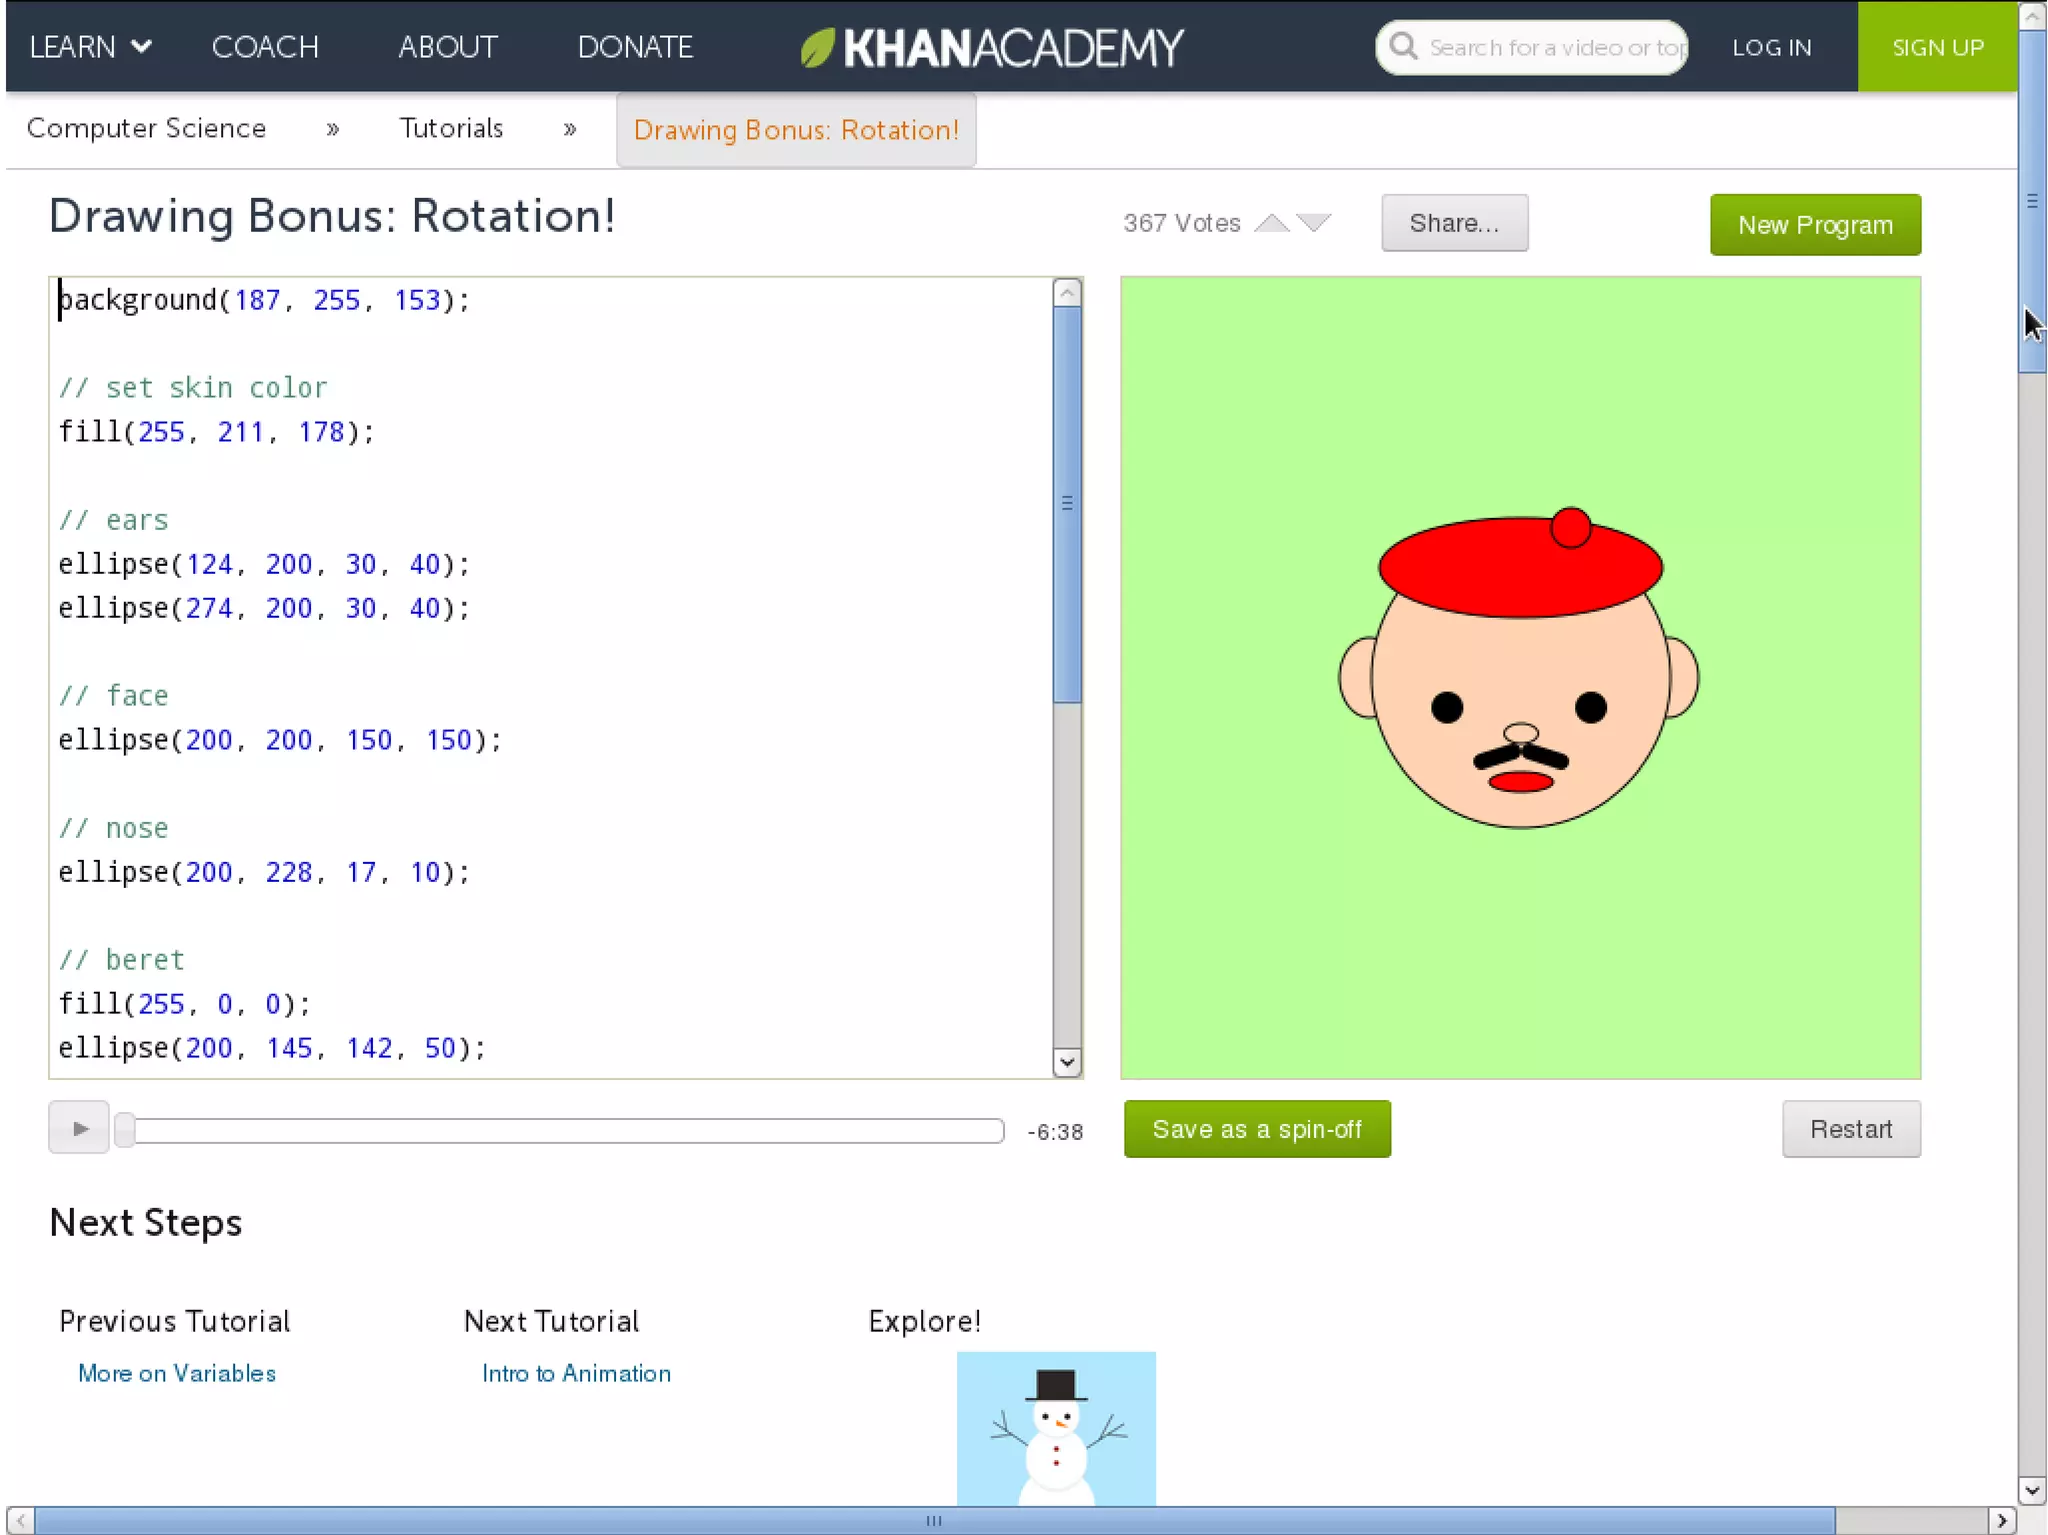This screenshot has height=1535, width=2048.
Task: Click the playback progress slider handle
Action: (125, 1130)
